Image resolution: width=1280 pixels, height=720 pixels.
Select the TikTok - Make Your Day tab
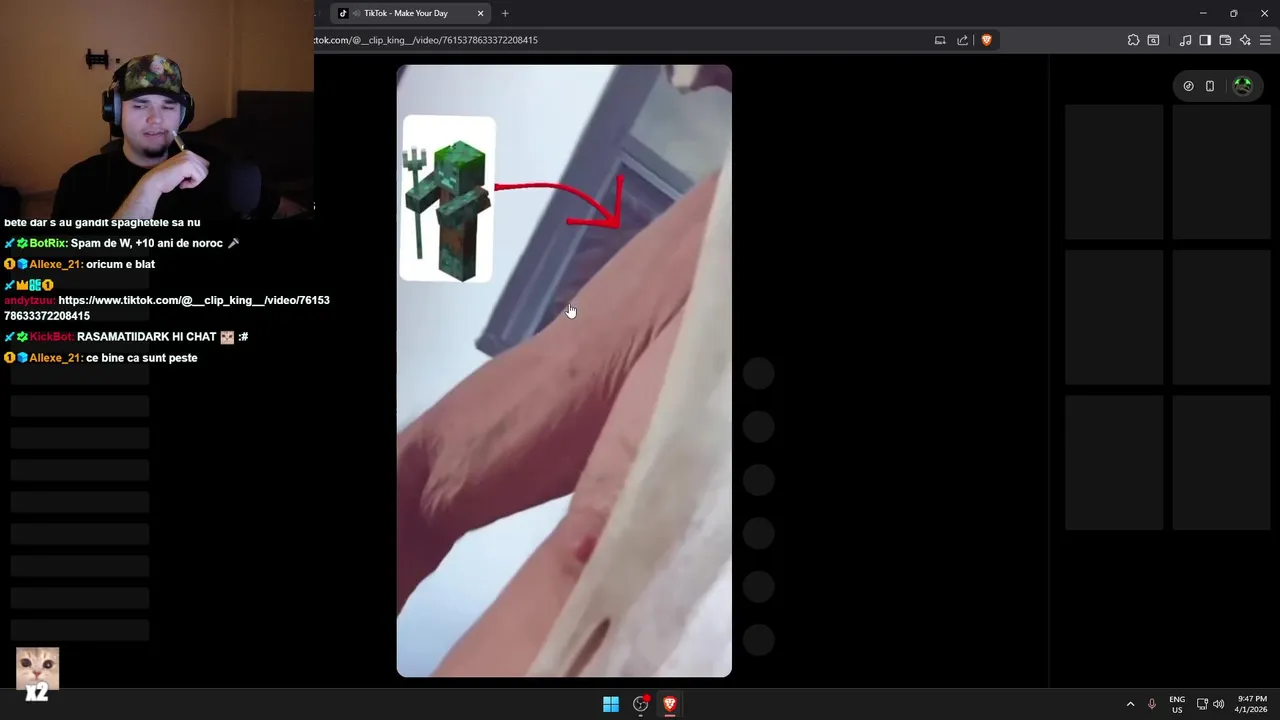tap(410, 13)
